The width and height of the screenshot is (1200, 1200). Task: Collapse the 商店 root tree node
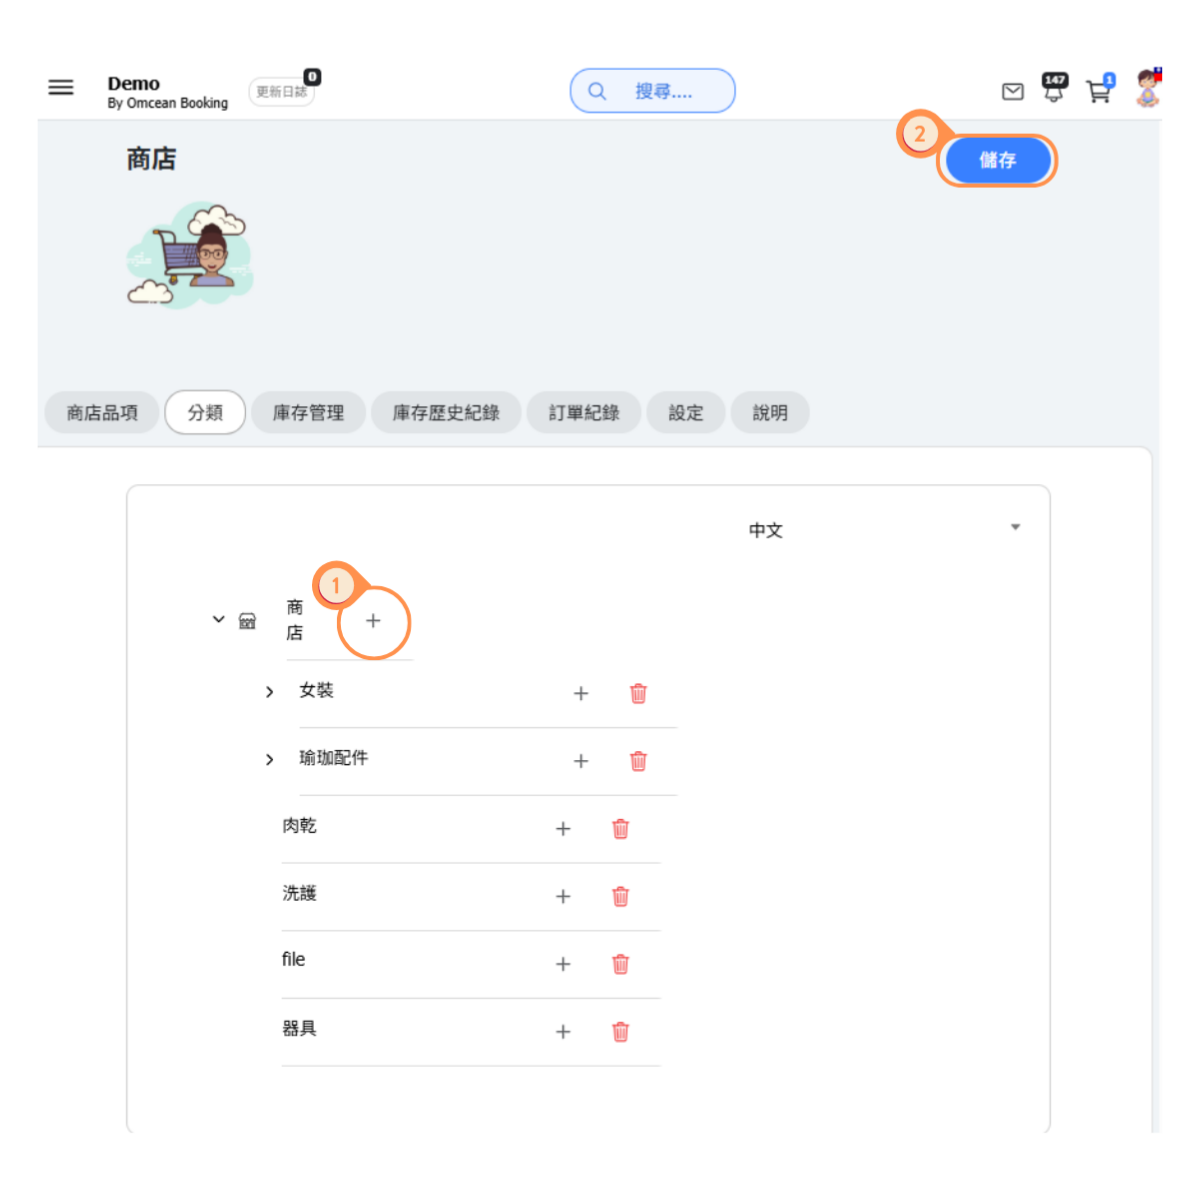pyautogui.click(x=218, y=620)
